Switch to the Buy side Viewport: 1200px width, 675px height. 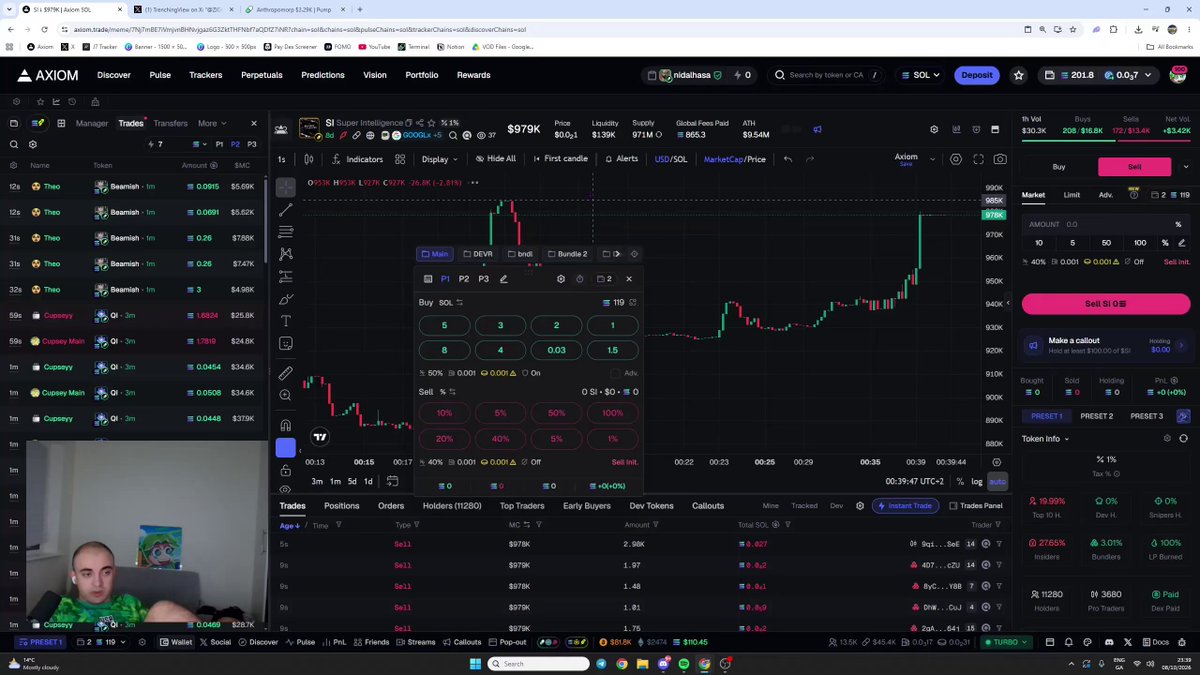tap(1059, 167)
